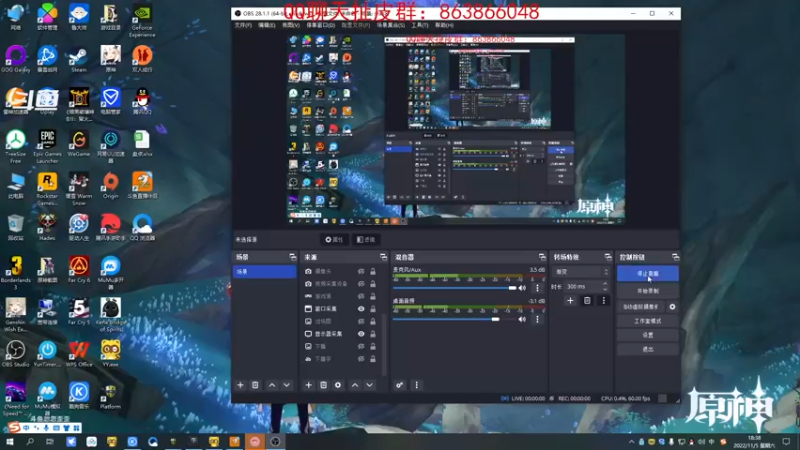The height and width of the screenshot is (450, 800).
Task: Move scene up in Scenes panel
Action: click(272, 385)
